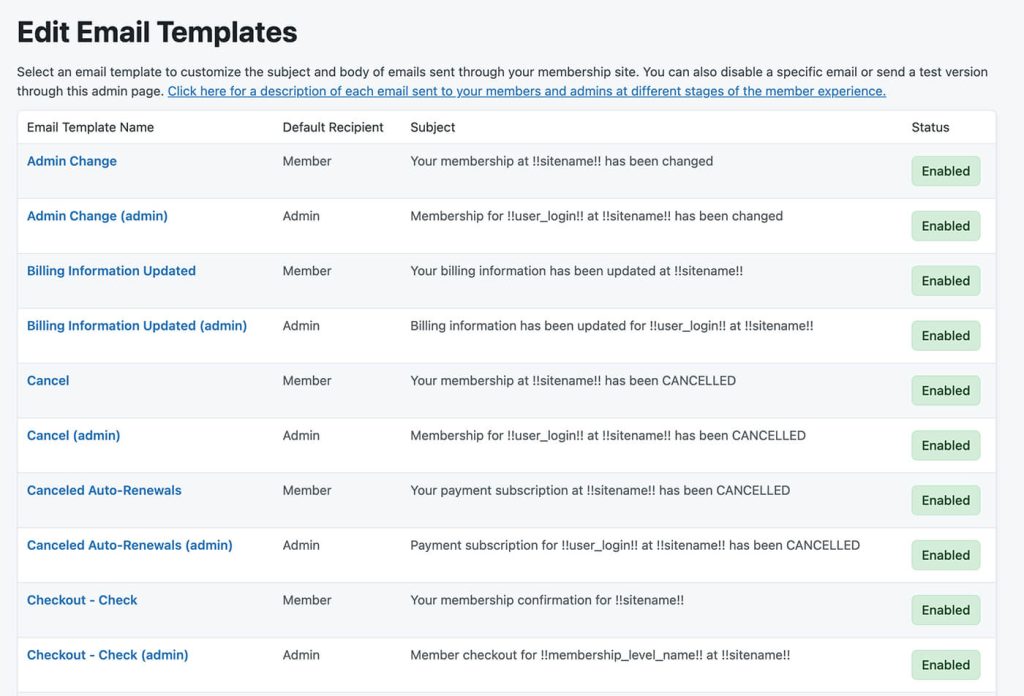Click Enabled status for Checkout - Check (admin)
The image size is (1024, 696).
(946, 665)
